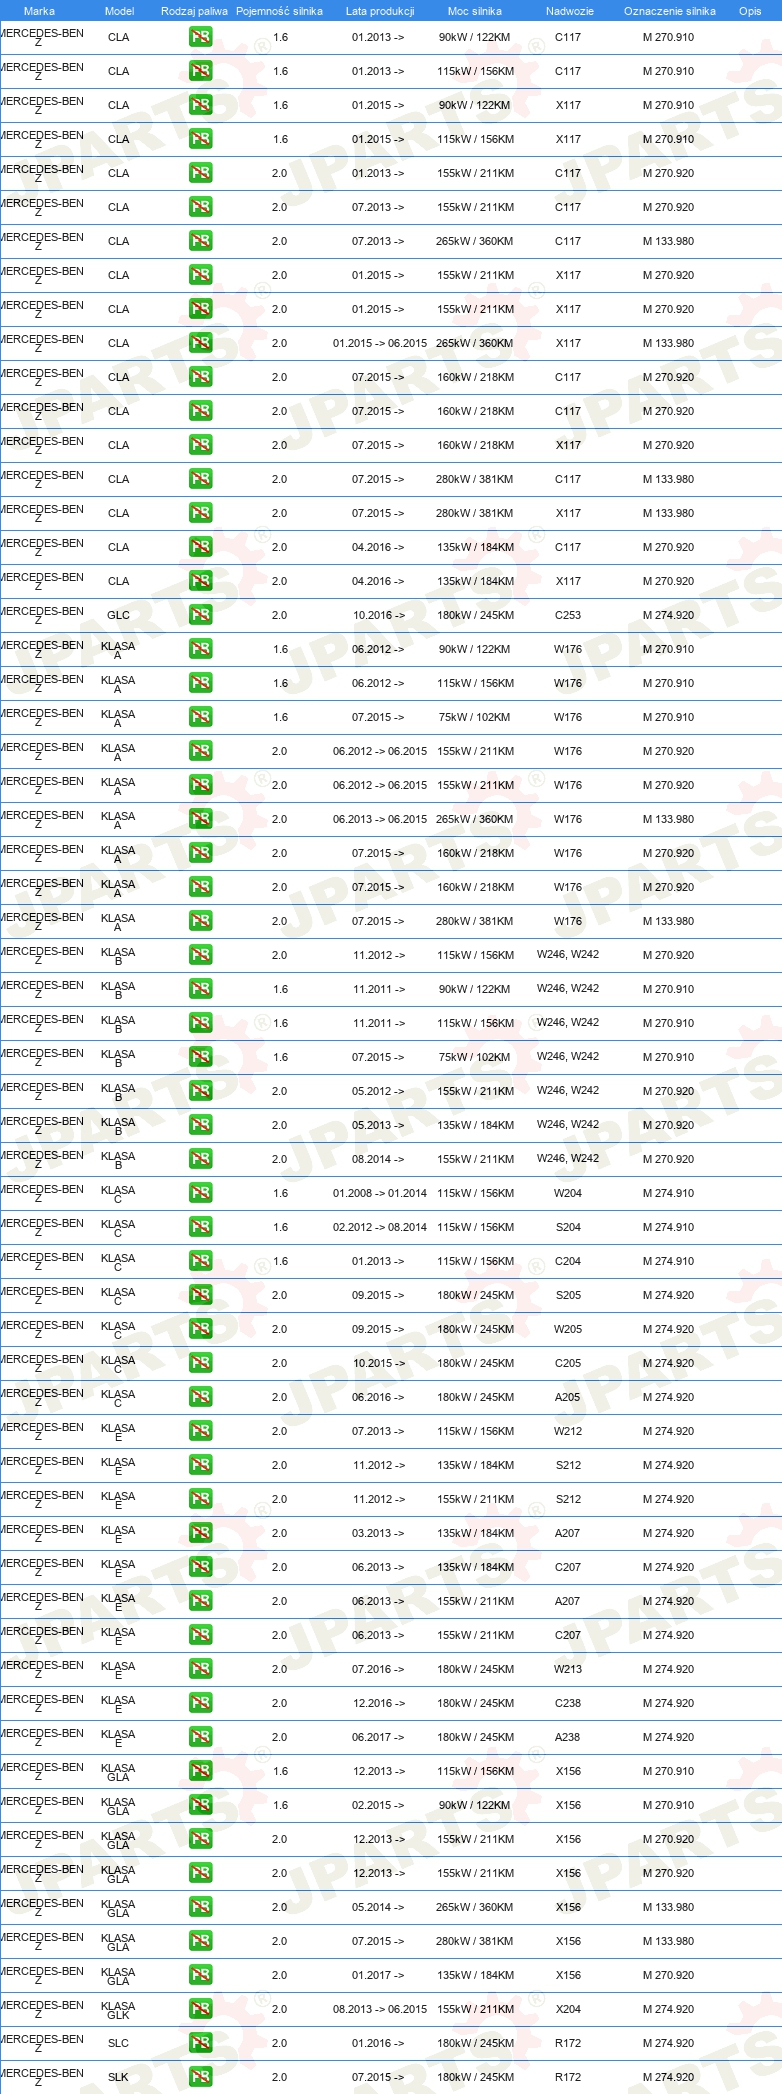Click the fuel icon in the SLK R172 row
Image resolution: width=782 pixels, height=2094 pixels.
click(x=200, y=2077)
